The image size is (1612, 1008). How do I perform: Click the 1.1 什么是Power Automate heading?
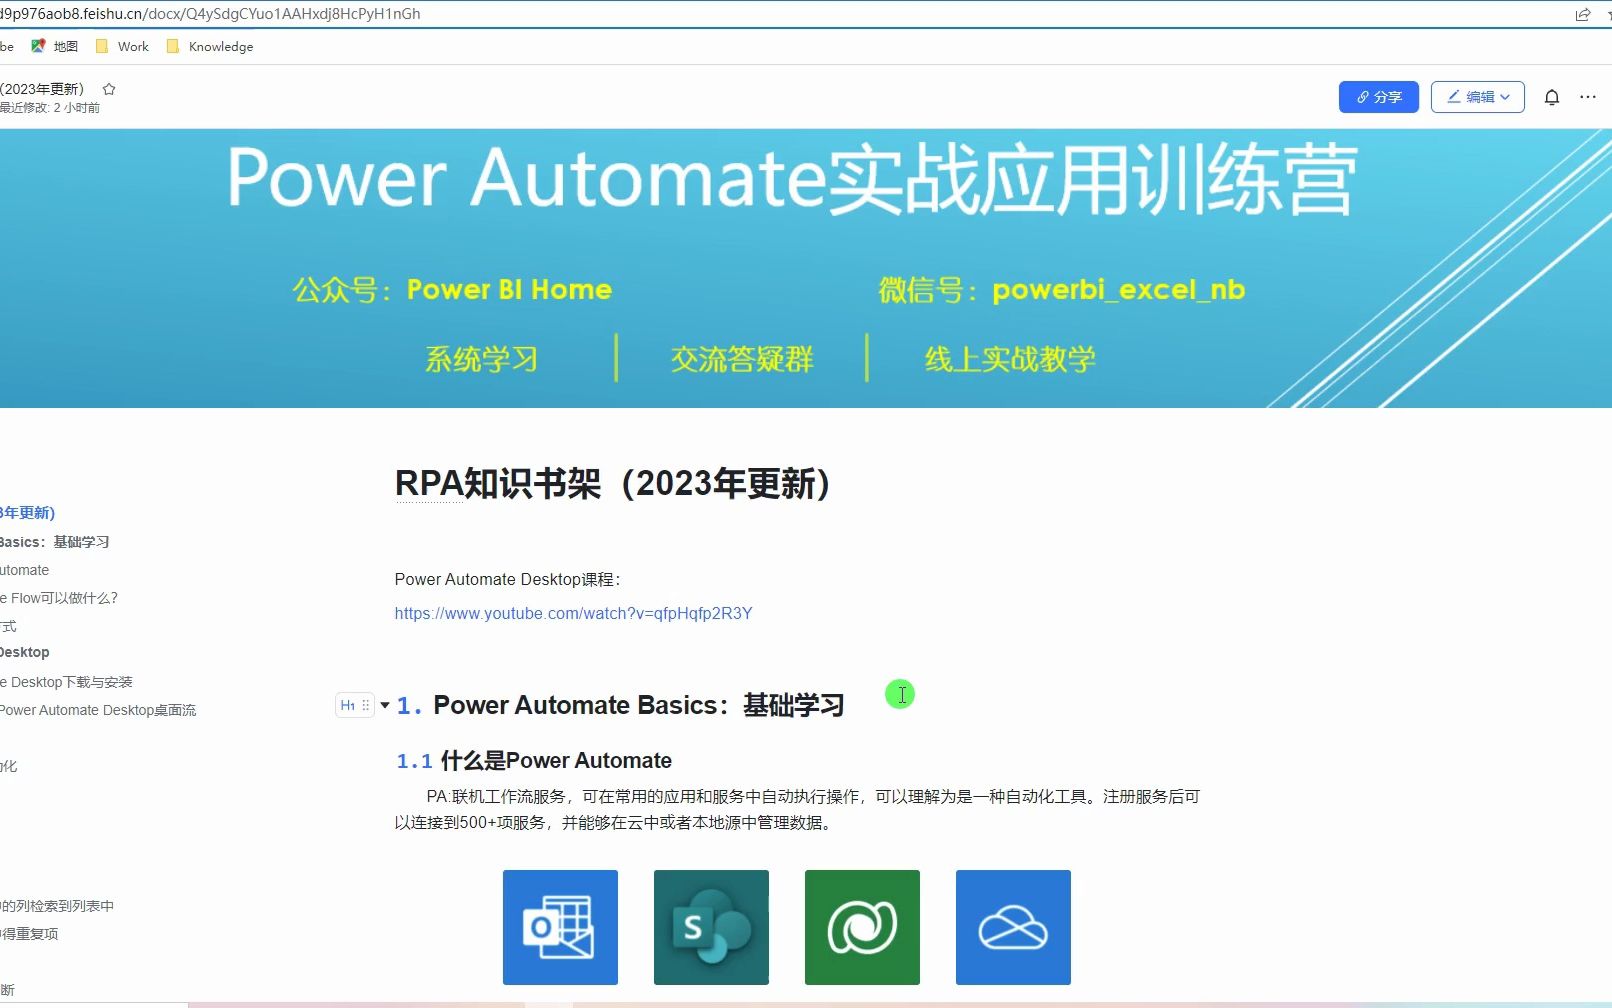pyautogui.click(x=534, y=761)
